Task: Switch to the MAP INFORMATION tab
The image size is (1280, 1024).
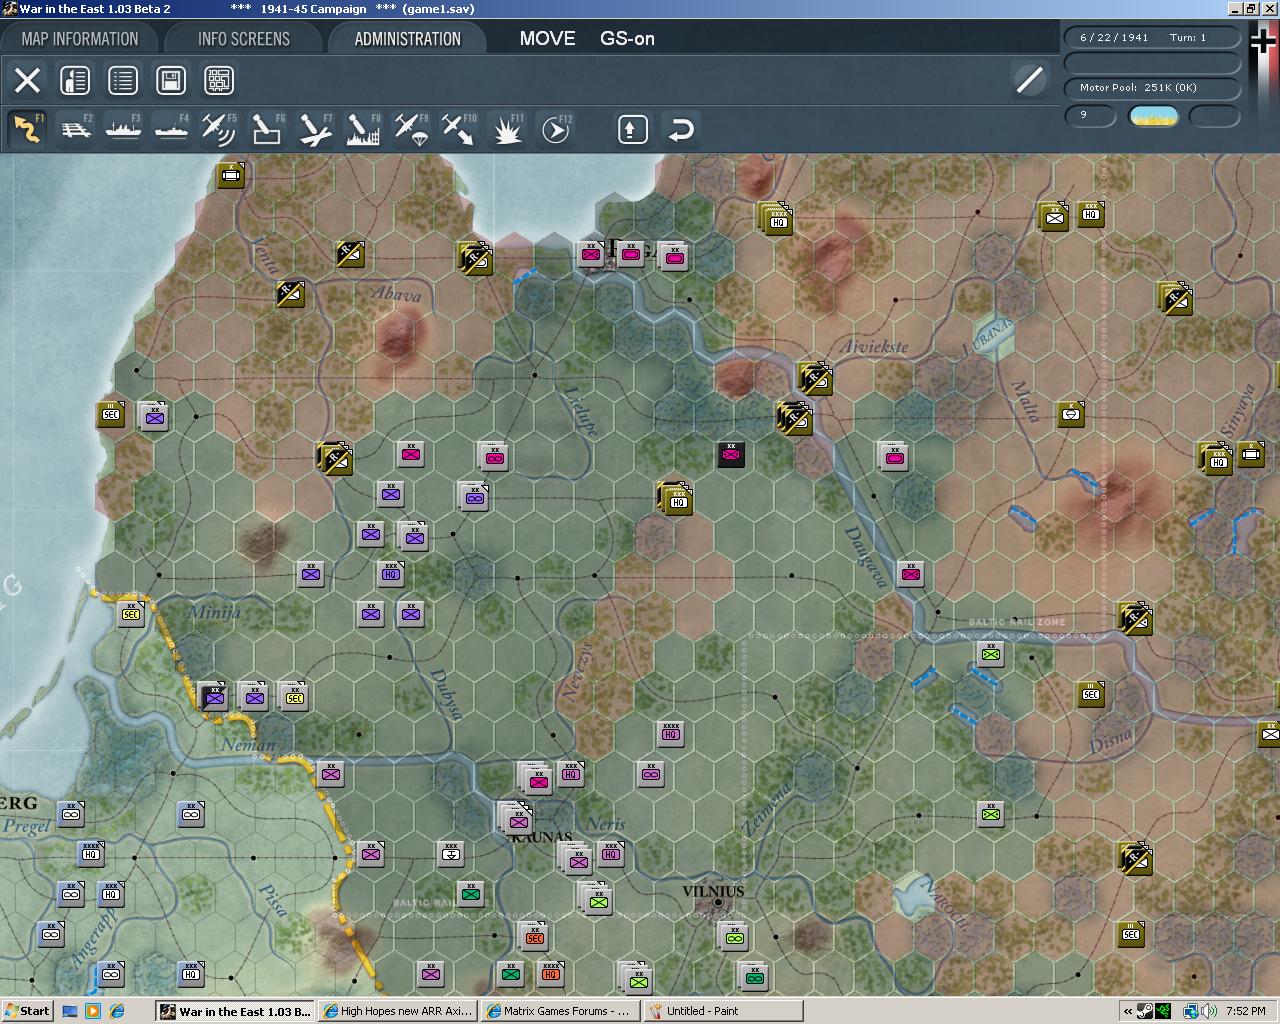Action: click(x=80, y=39)
